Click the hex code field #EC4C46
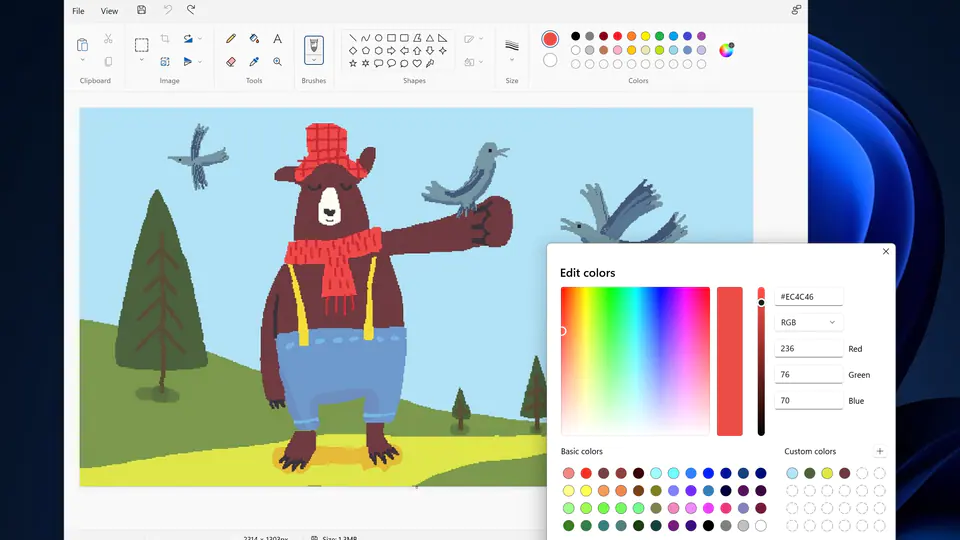The width and height of the screenshot is (960, 540). pyautogui.click(x=808, y=296)
